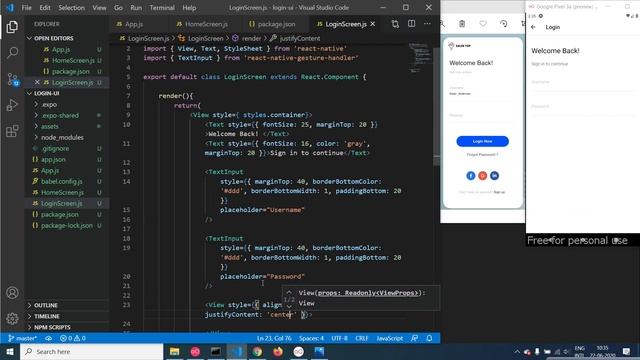Screen dimensions: 640x360
Task: Click the render breadcrumb item
Action: point(251,38)
